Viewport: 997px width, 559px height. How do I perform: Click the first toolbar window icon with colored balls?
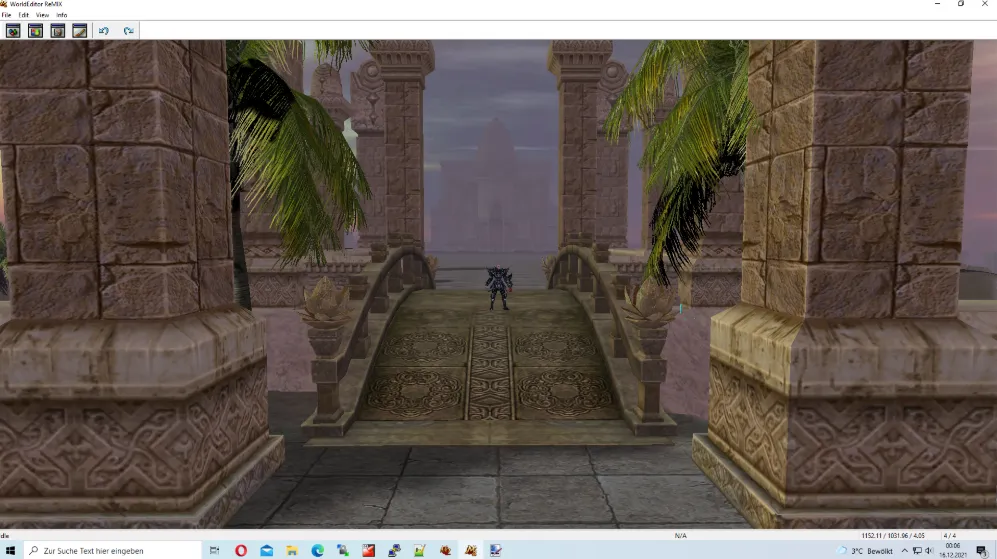pos(13,31)
